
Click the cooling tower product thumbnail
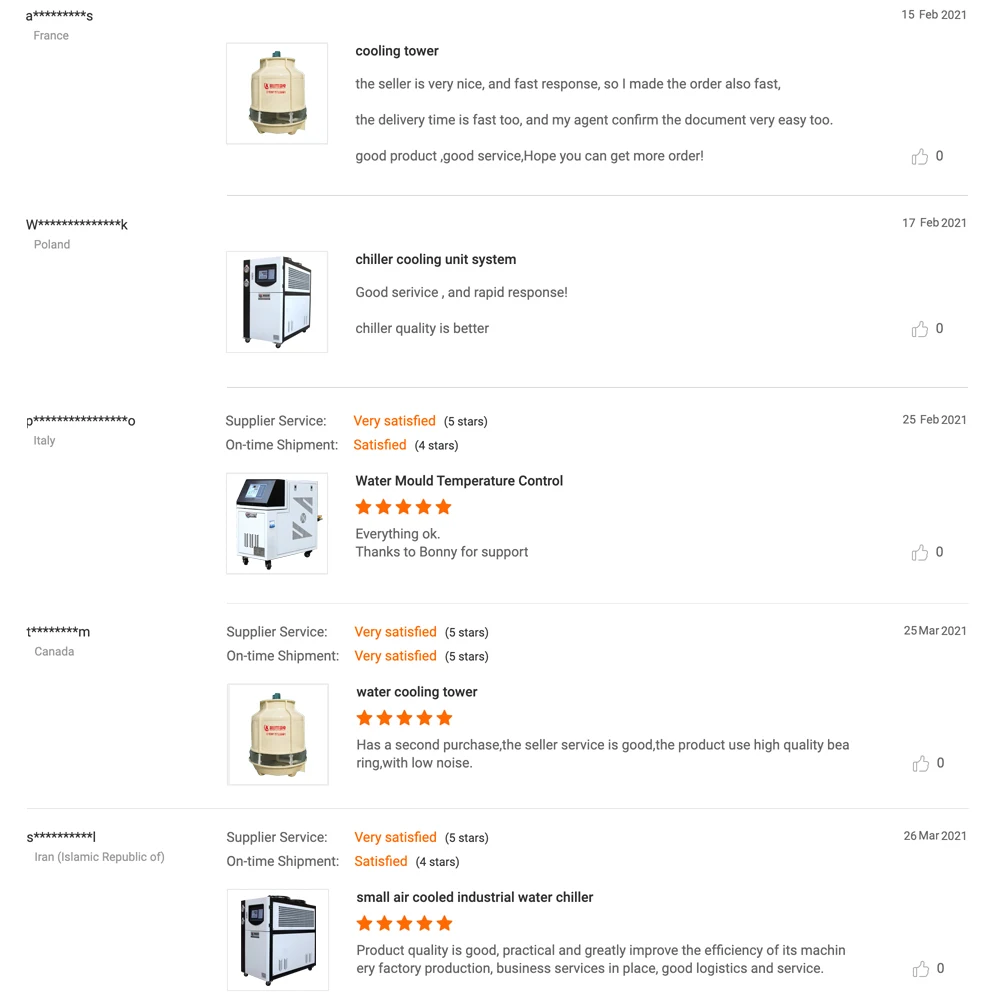click(277, 93)
